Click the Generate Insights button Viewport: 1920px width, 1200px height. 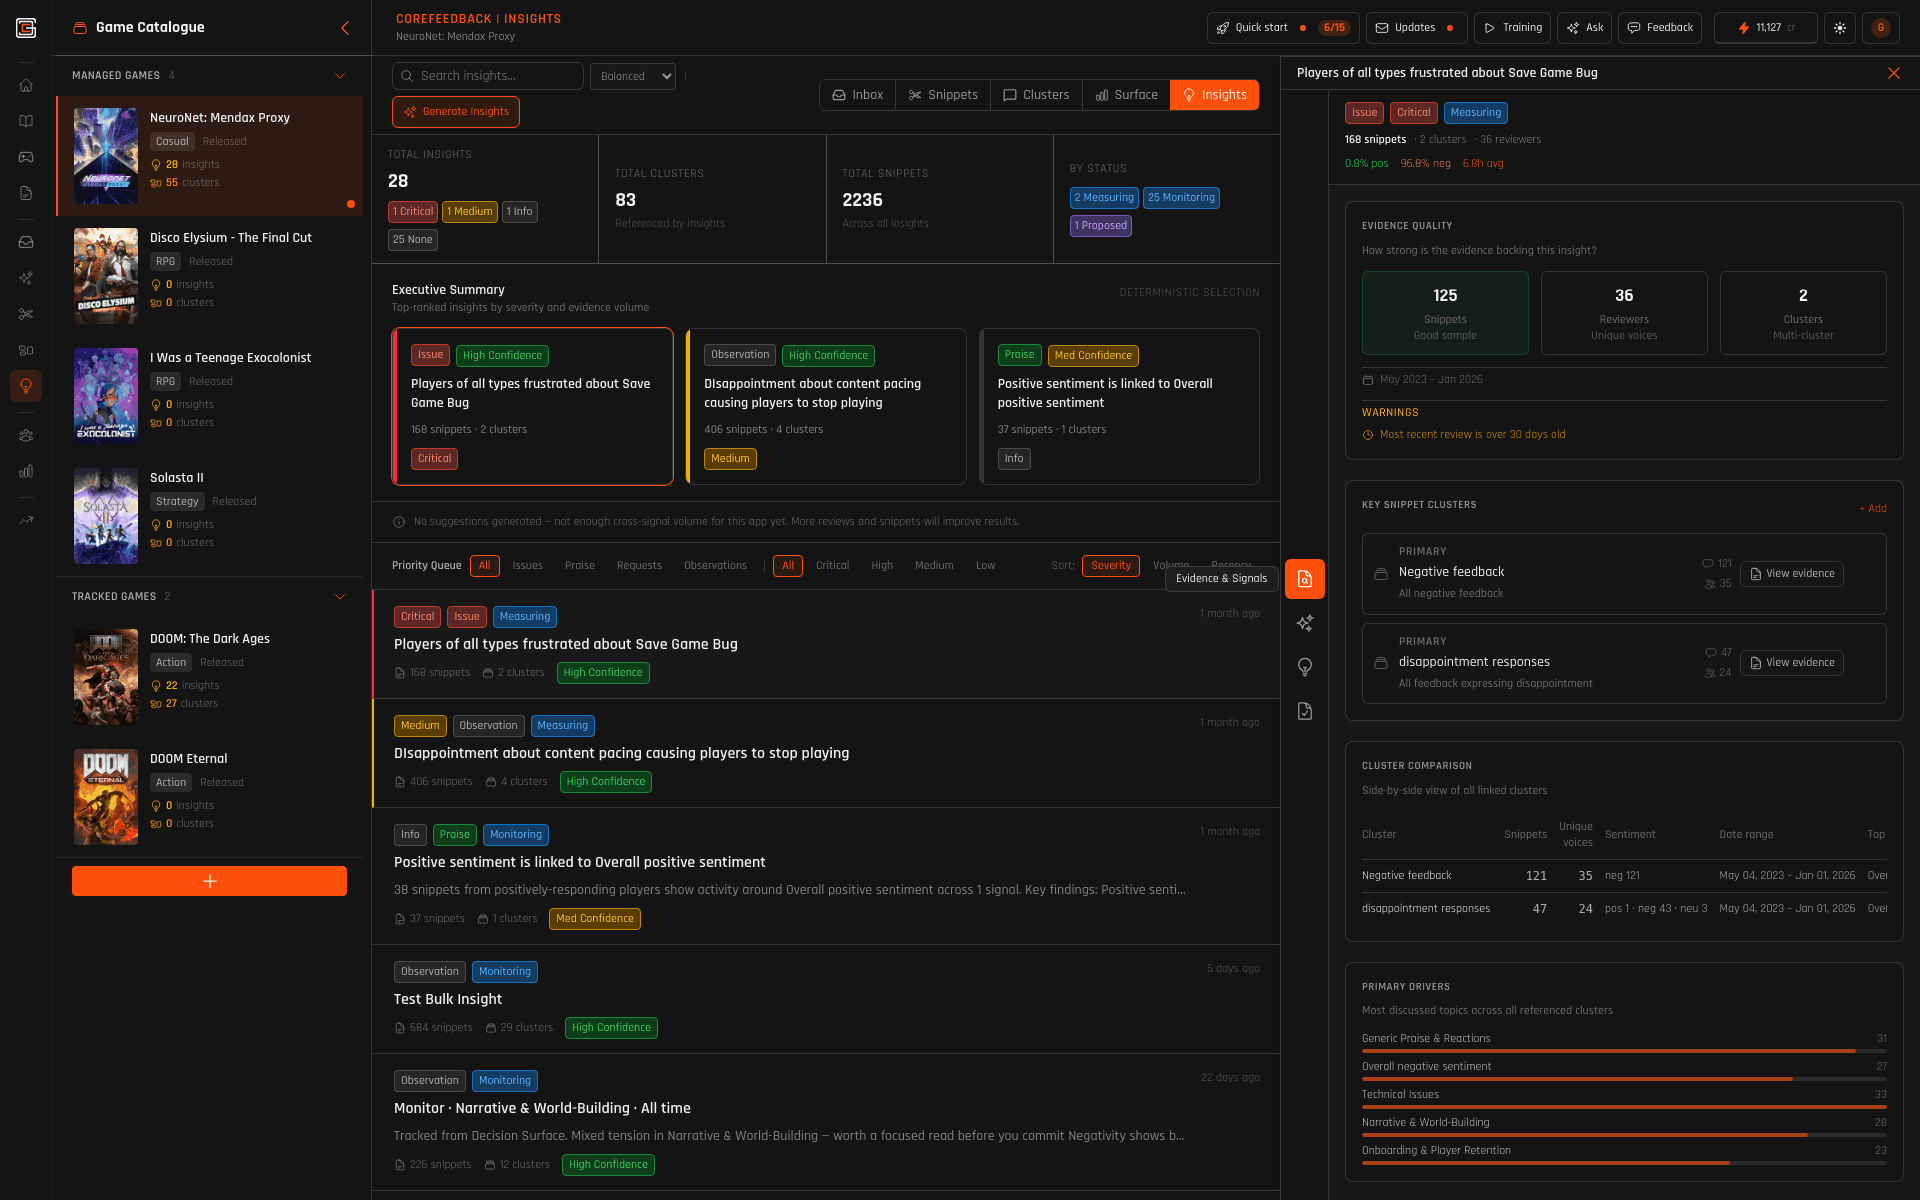456,112
